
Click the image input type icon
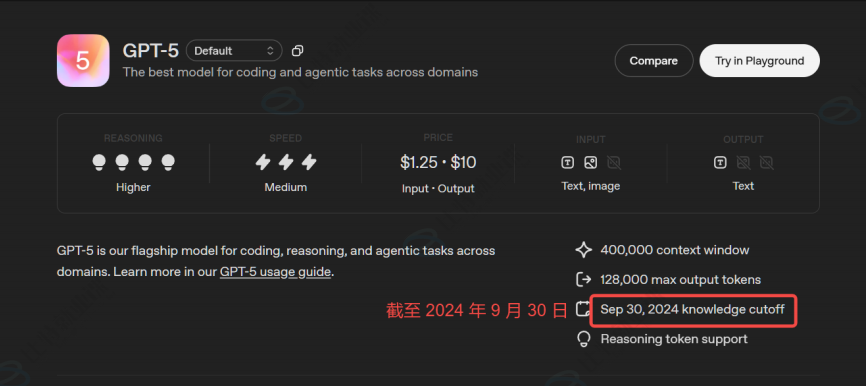point(590,162)
